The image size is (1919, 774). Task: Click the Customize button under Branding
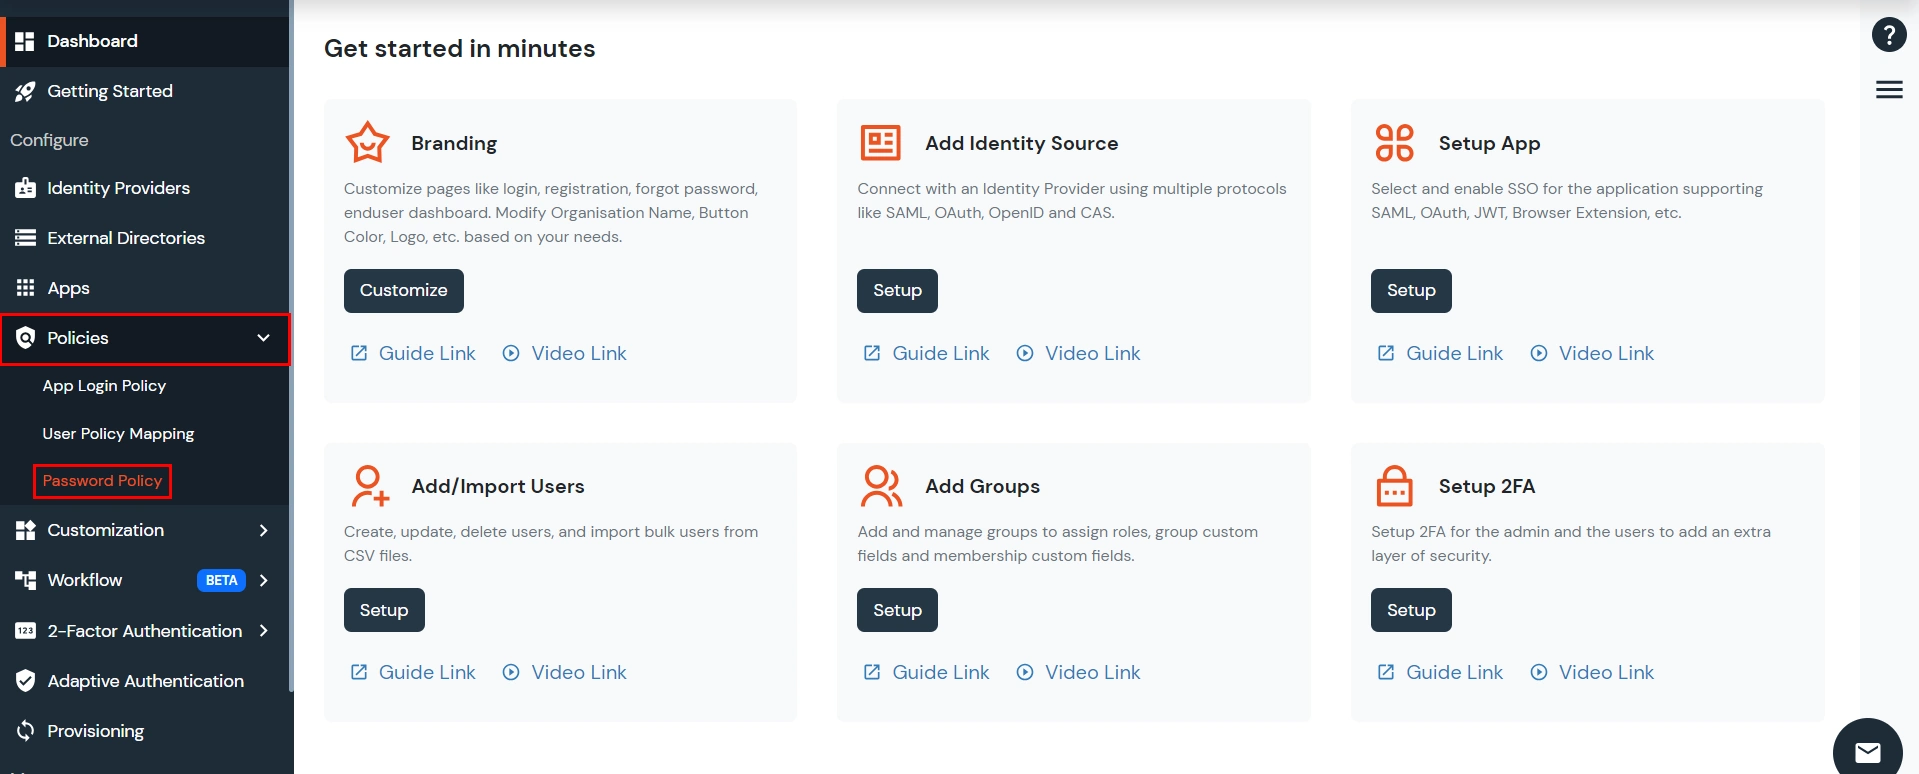[x=404, y=290]
